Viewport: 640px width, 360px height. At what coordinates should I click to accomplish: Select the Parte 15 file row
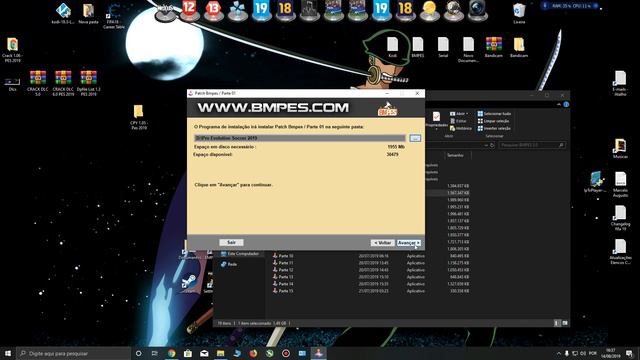click(x=371, y=291)
